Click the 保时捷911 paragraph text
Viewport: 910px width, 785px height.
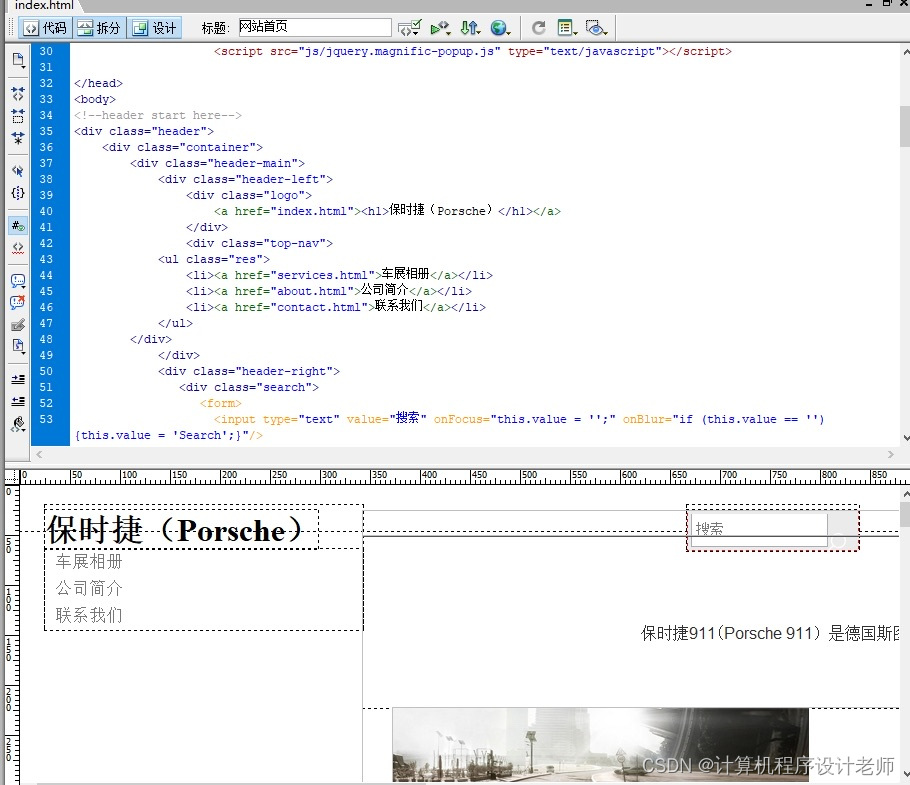pos(770,633)
